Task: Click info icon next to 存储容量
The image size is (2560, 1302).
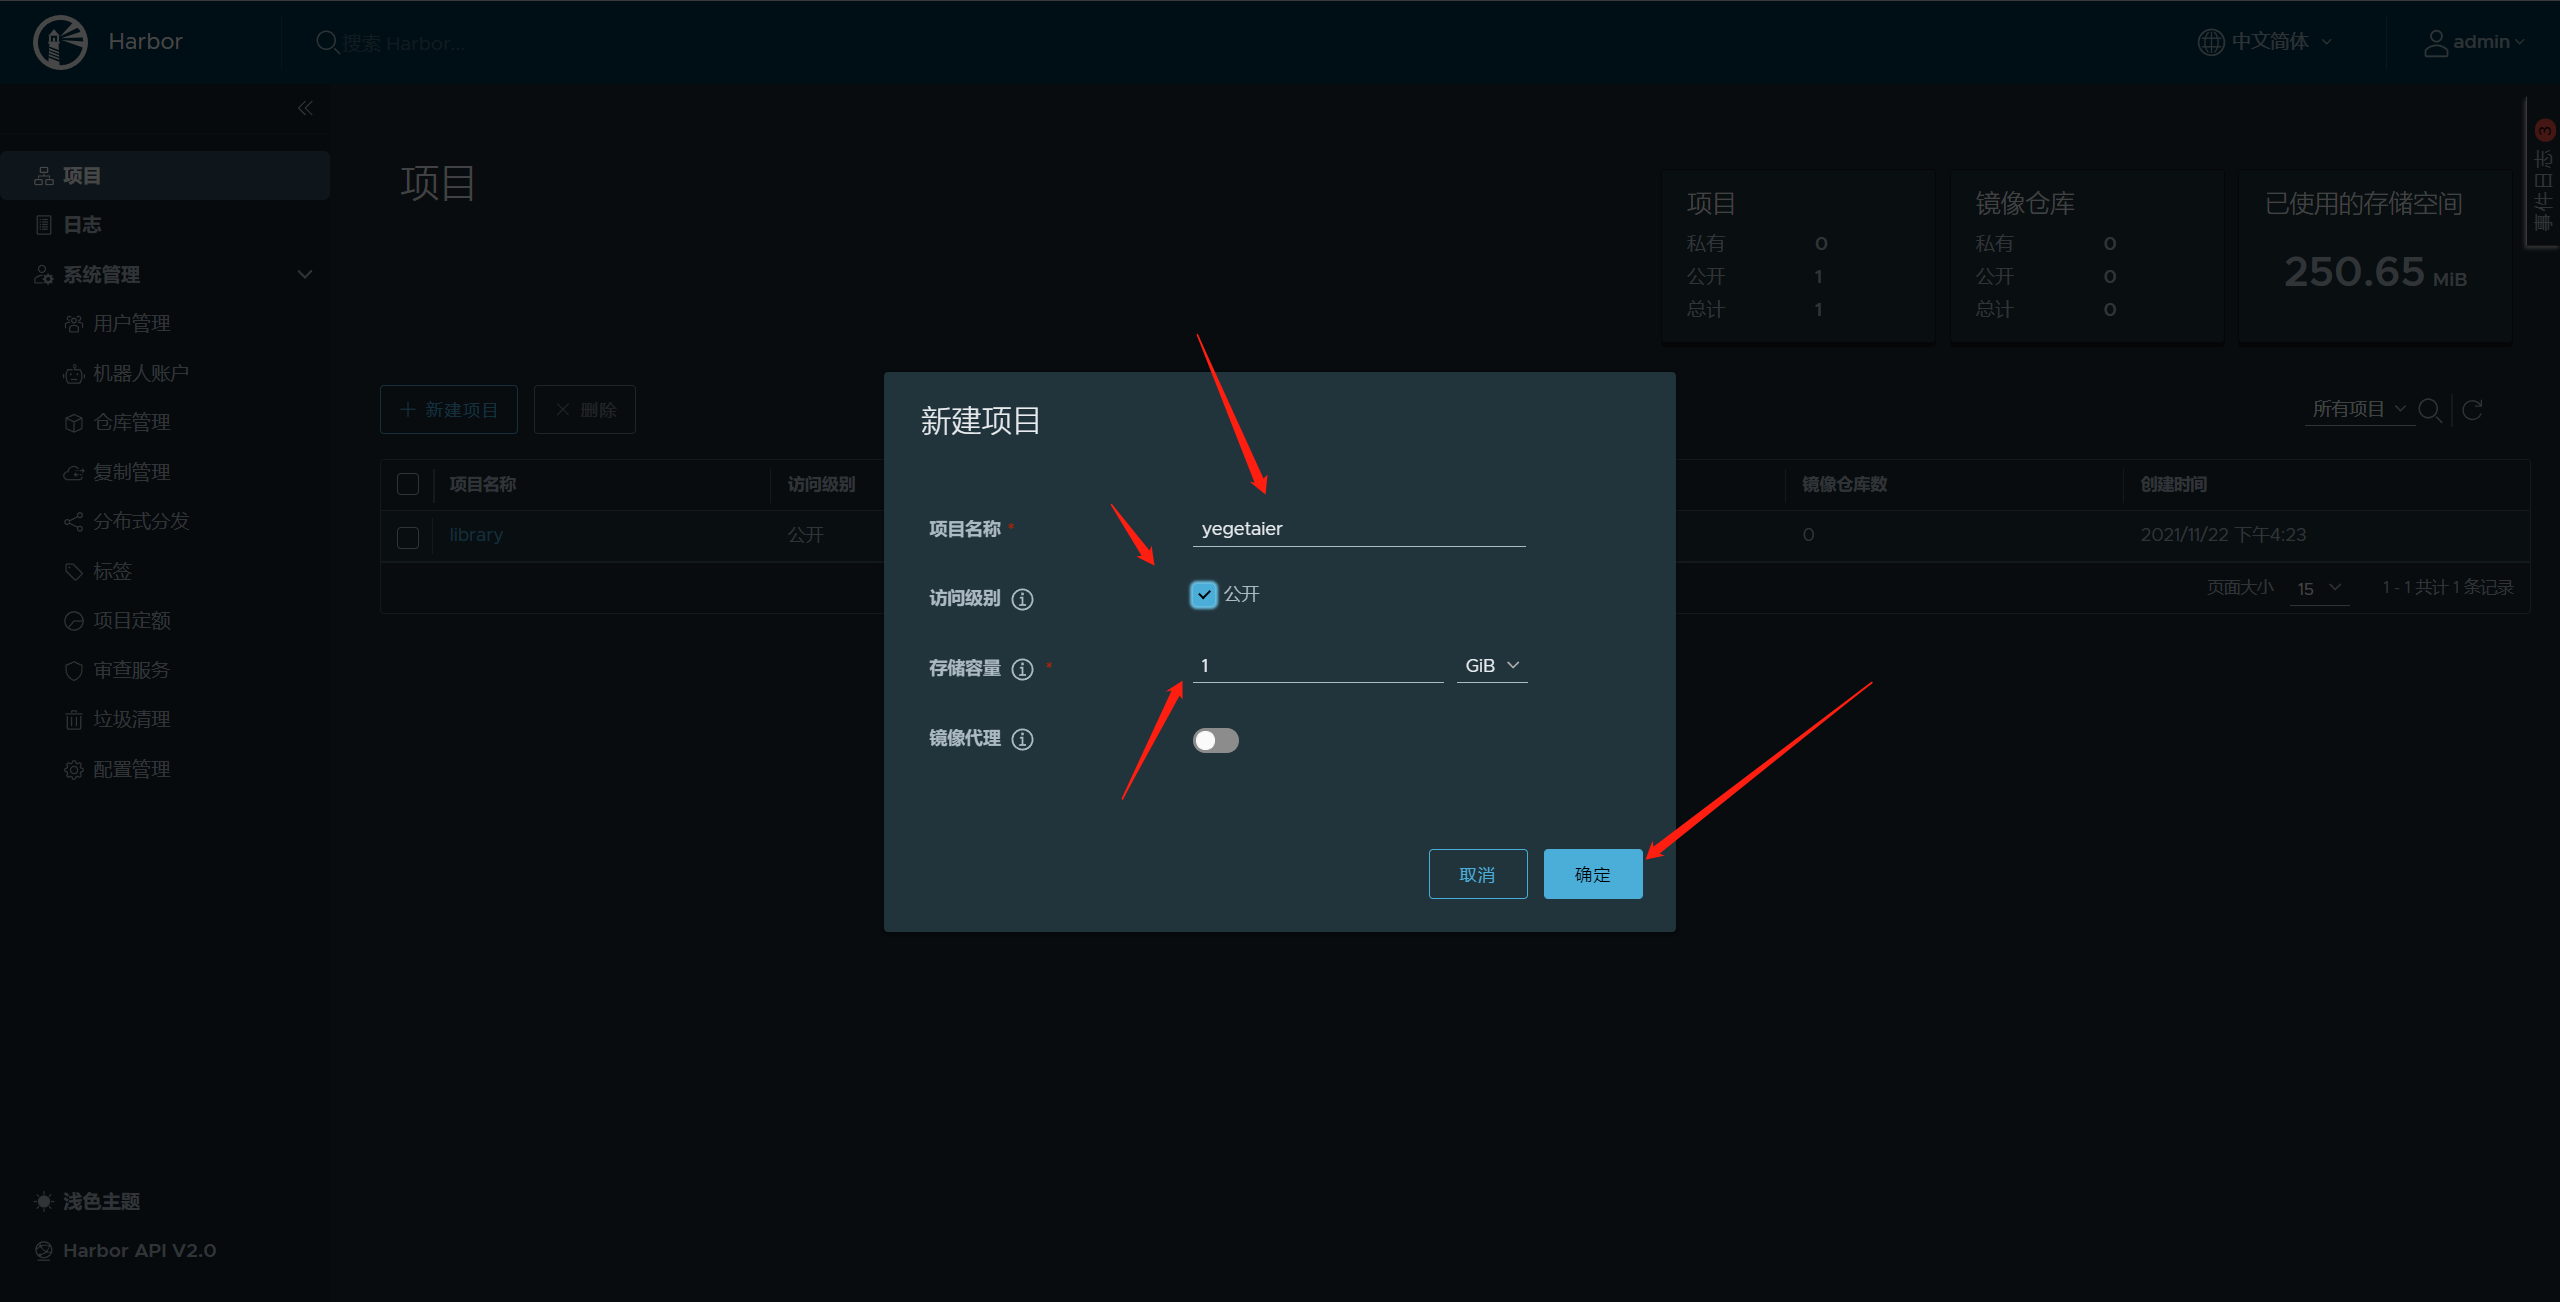Action: point(1022,669)
